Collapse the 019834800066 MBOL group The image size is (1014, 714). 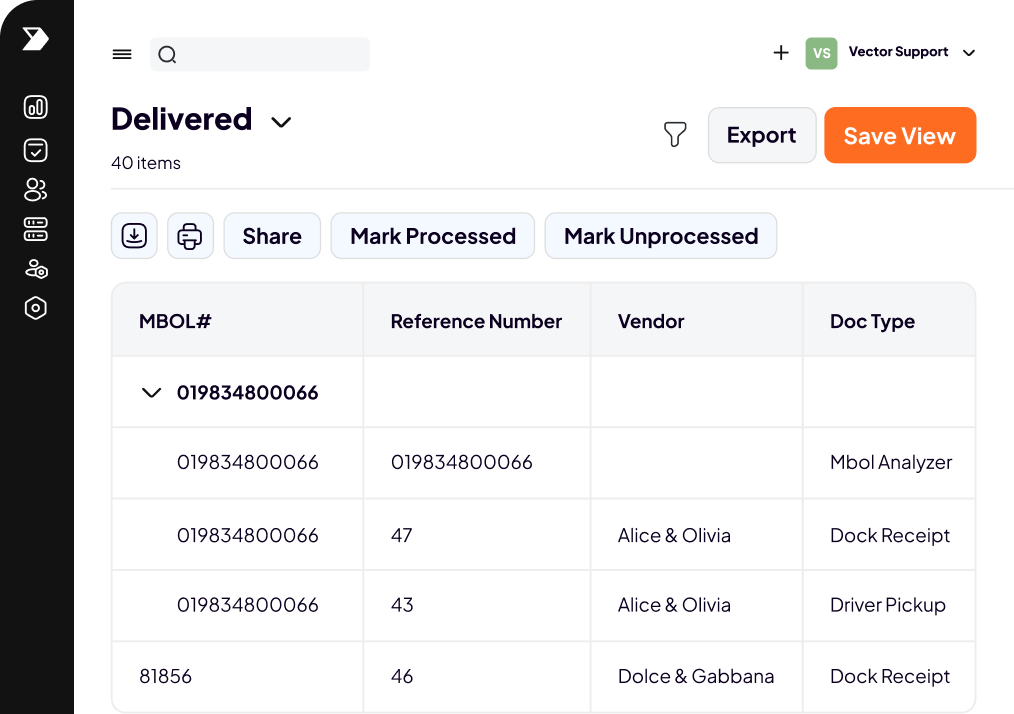point(152,393)
